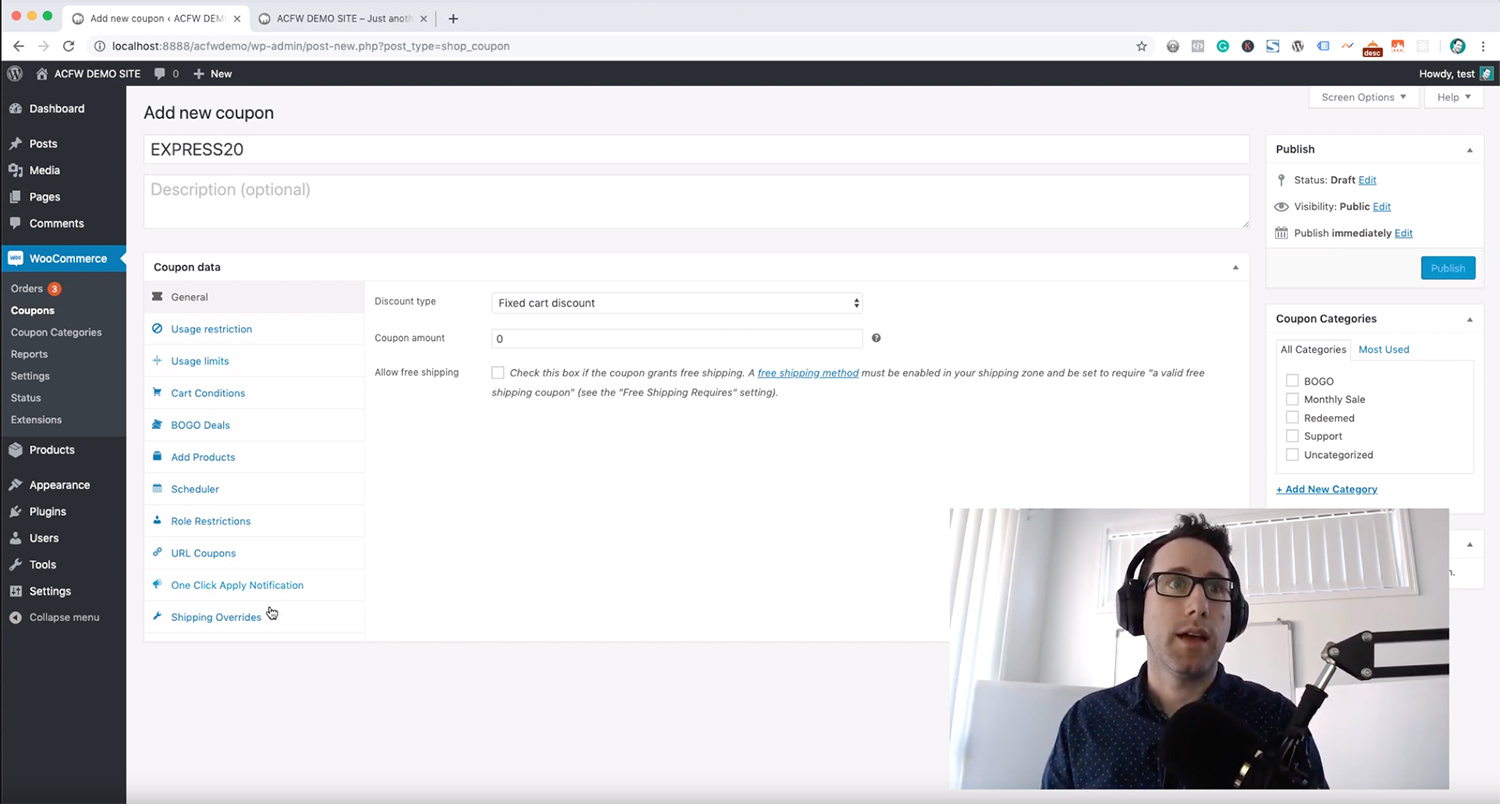Check the Uncategorized category checkbox
Image resolution: width=1500 pixels, height=804 pixels.
(x=1292, y=455)
